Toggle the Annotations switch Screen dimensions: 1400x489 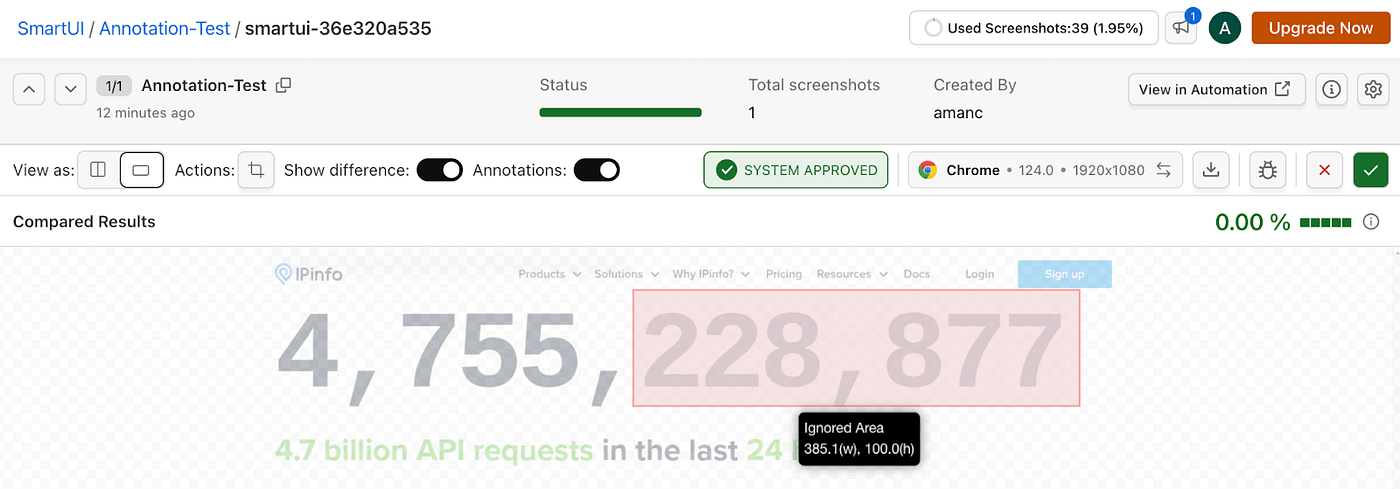click(x=597, y=170)
